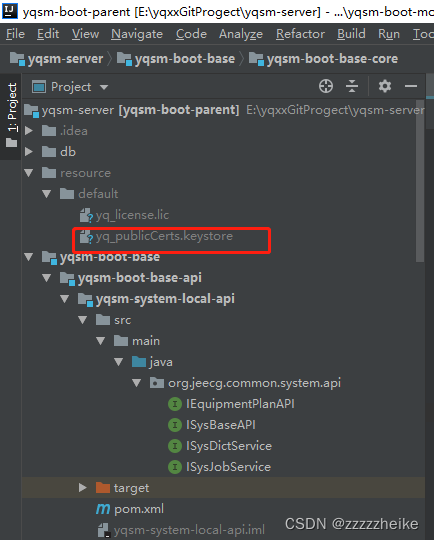Select yq_license.lic file name
434x540 pixels.
(132, 215)
